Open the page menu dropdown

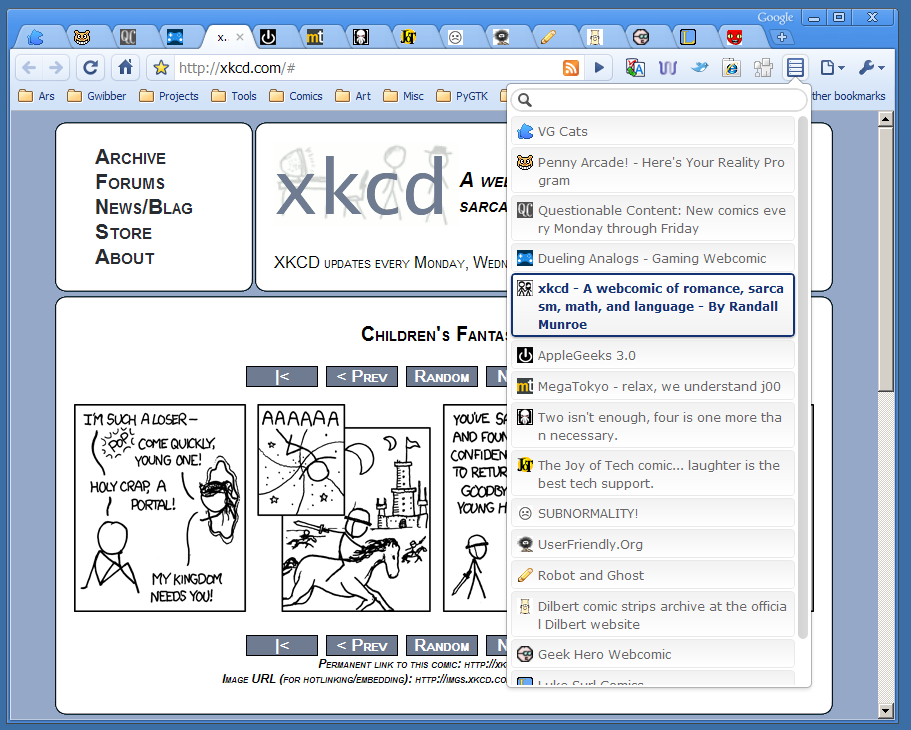833,68
